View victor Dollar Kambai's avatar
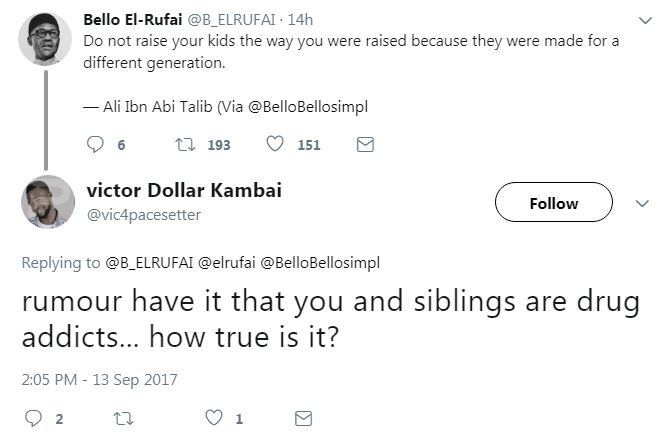The height and width of the screenshot is (444, 657). click(x=47, y=201)
